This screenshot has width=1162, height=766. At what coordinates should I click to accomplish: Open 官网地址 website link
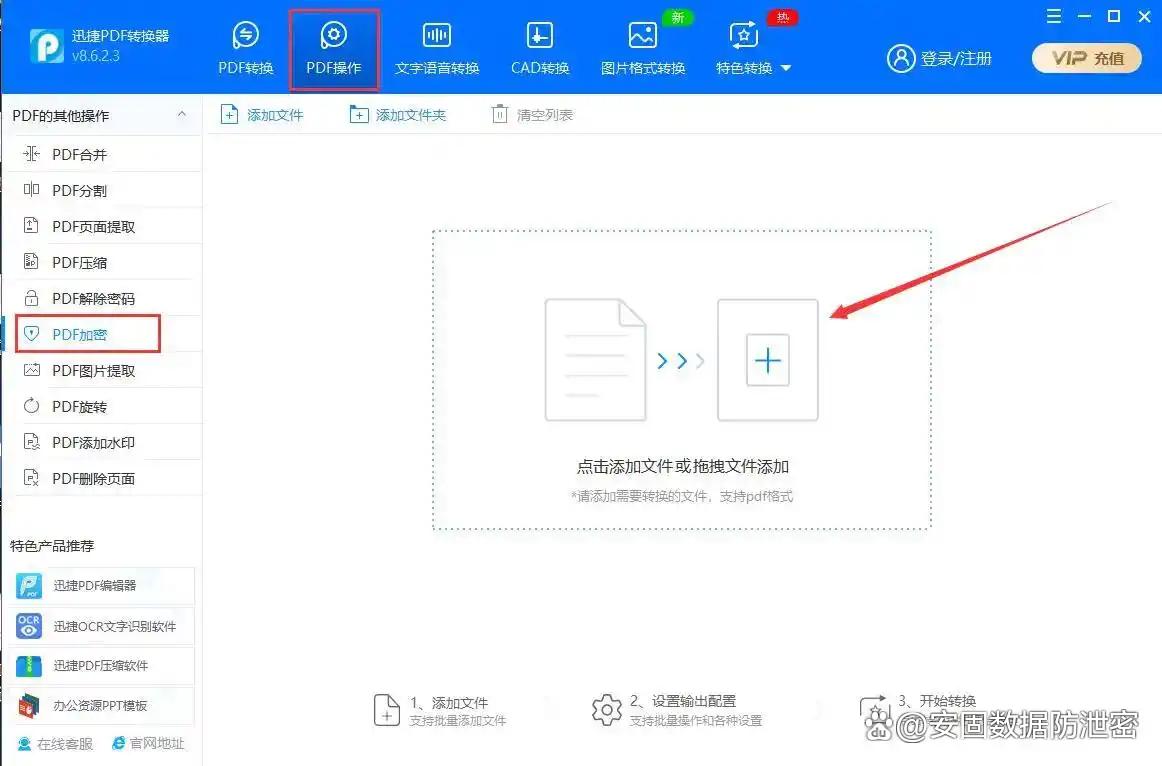click(147, 743)
